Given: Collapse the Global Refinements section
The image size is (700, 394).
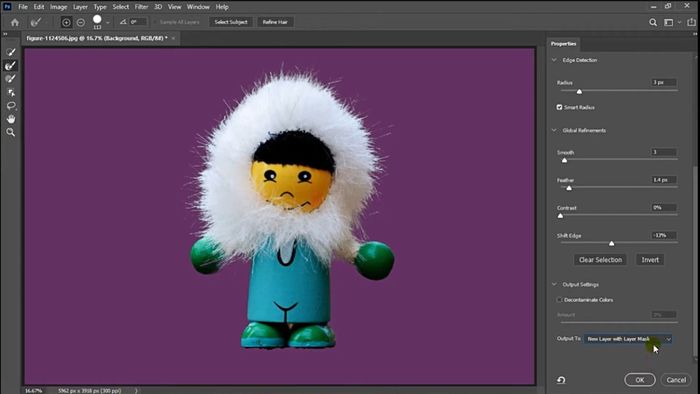Looking at the screenshot, I should tap(554, 130).
